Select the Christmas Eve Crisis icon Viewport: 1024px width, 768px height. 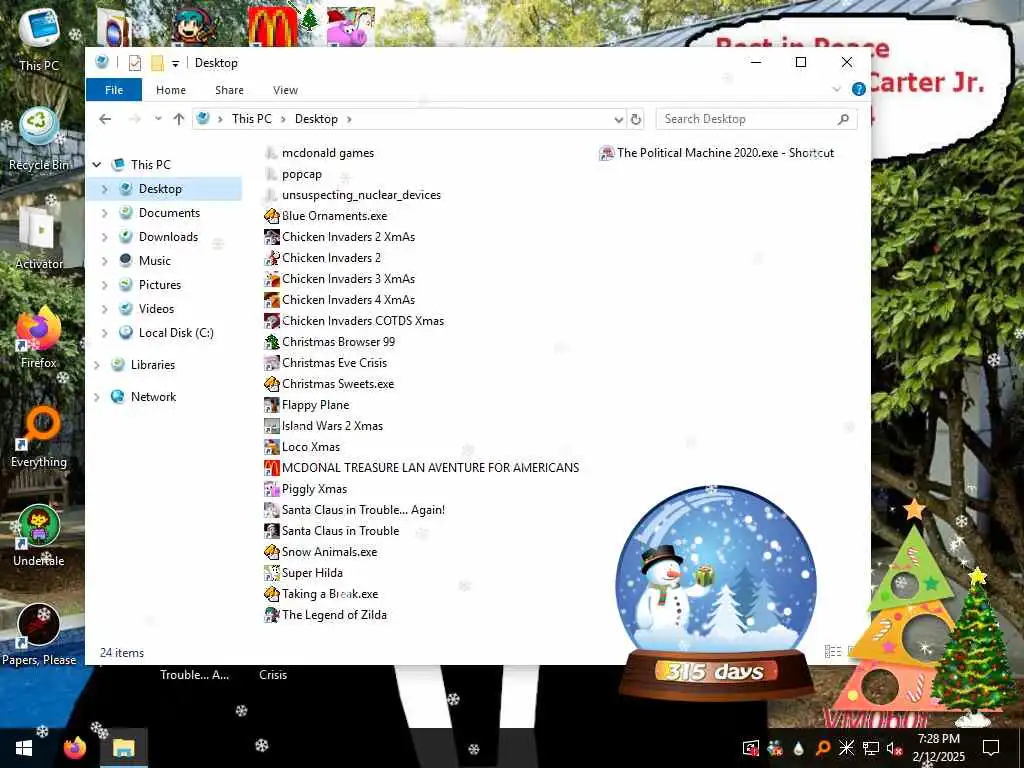coord(272,362)
